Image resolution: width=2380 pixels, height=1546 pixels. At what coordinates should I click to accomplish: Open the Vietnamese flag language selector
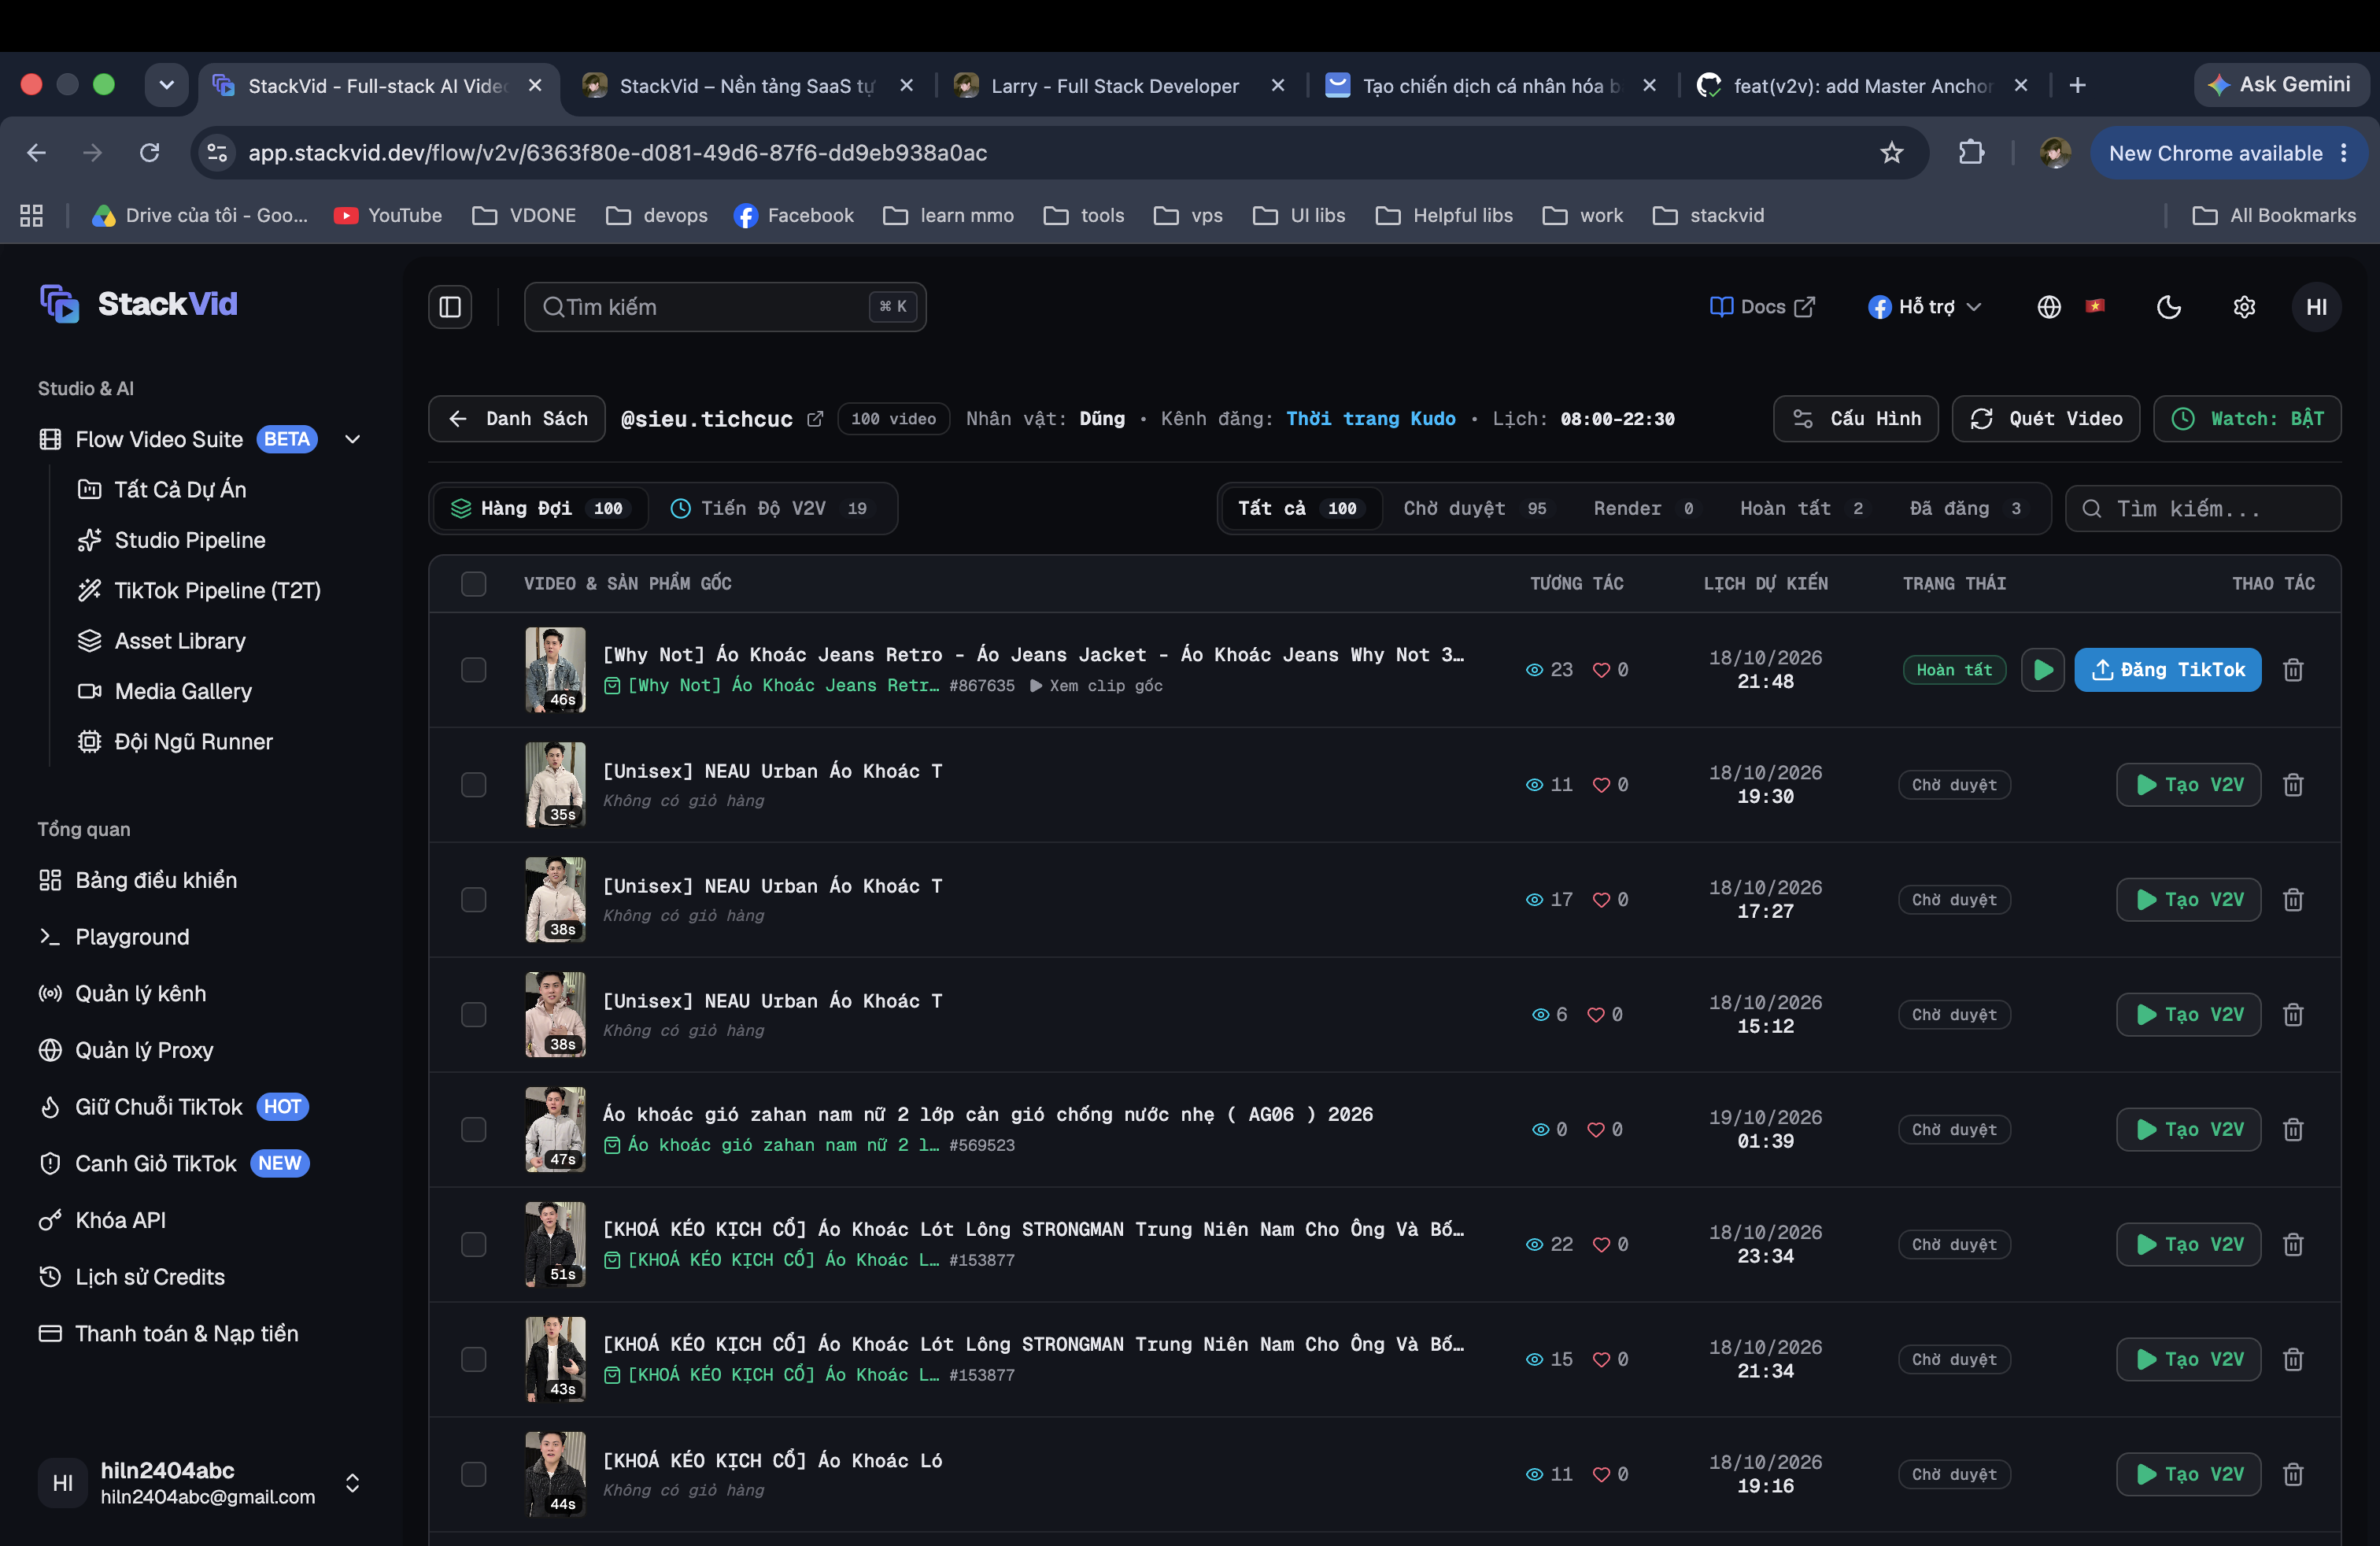click(2095, 306)
